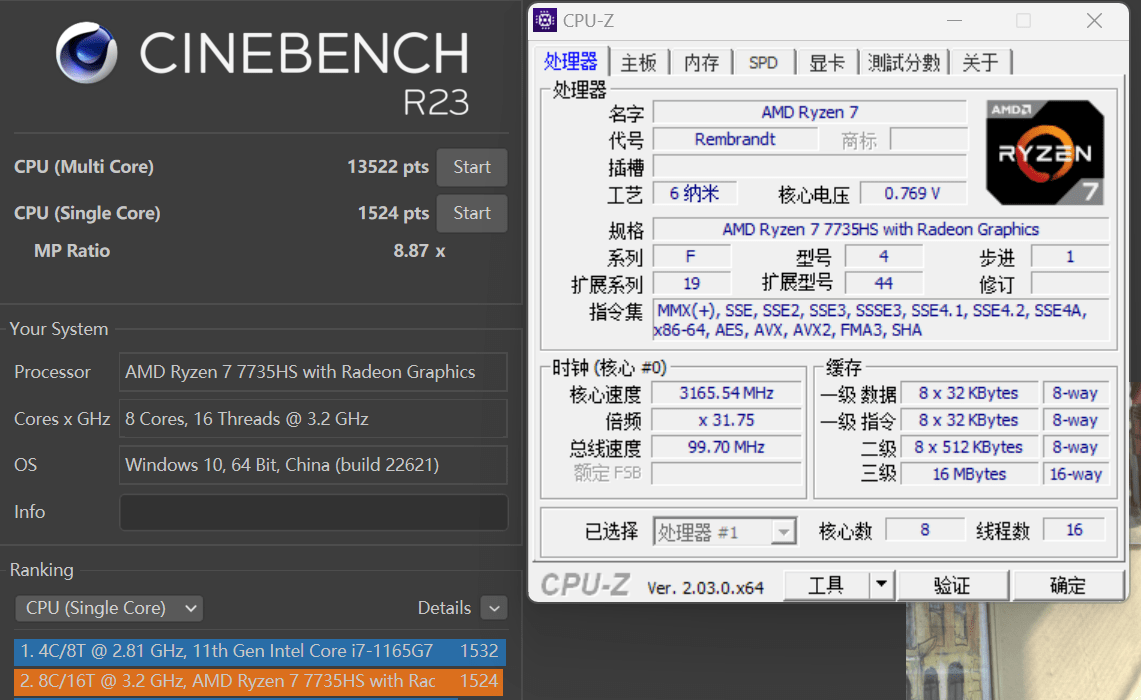Click the 13522 pts multi core score

[x=388, y=167]
